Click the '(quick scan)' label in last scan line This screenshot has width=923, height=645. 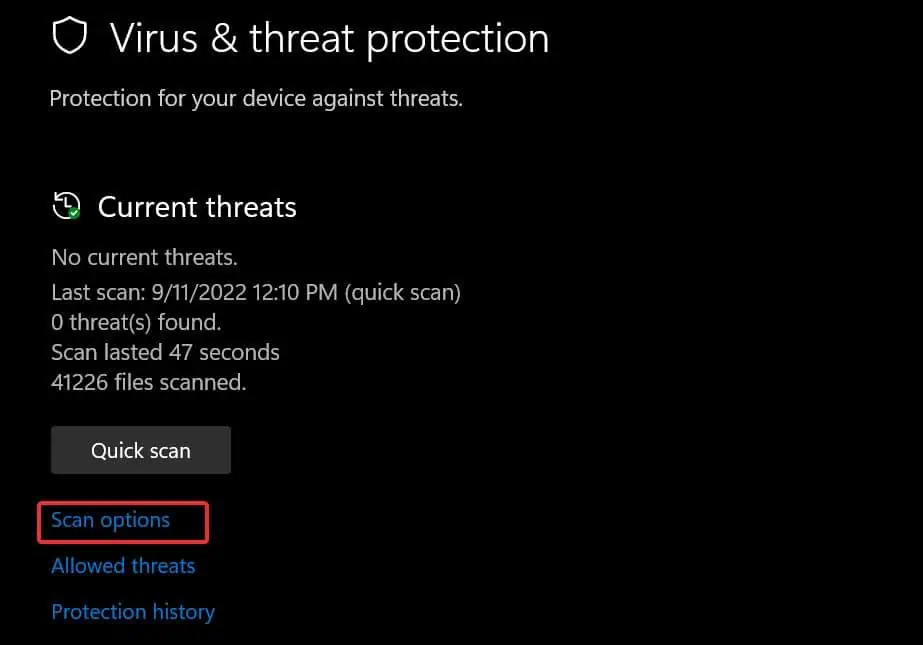(403, 292)
